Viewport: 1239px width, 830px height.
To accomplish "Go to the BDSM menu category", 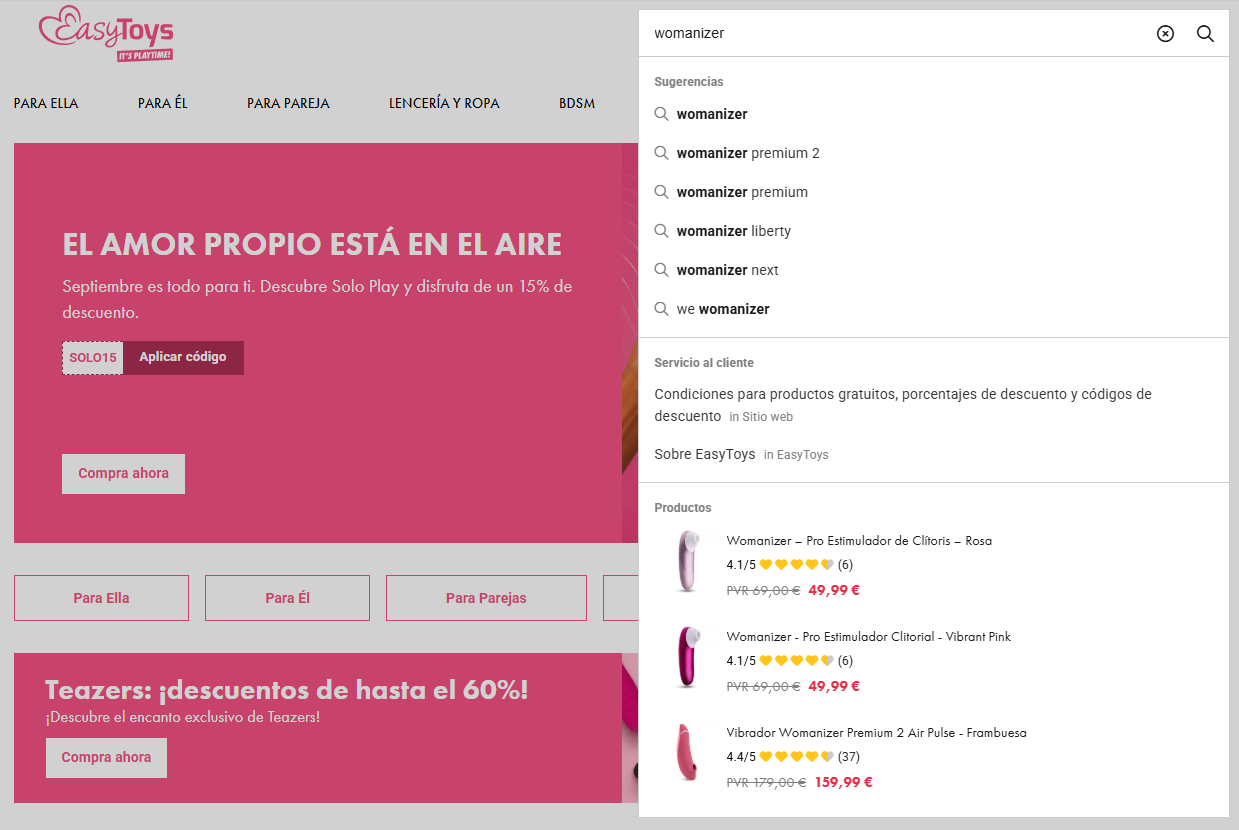I will [577, 103].
